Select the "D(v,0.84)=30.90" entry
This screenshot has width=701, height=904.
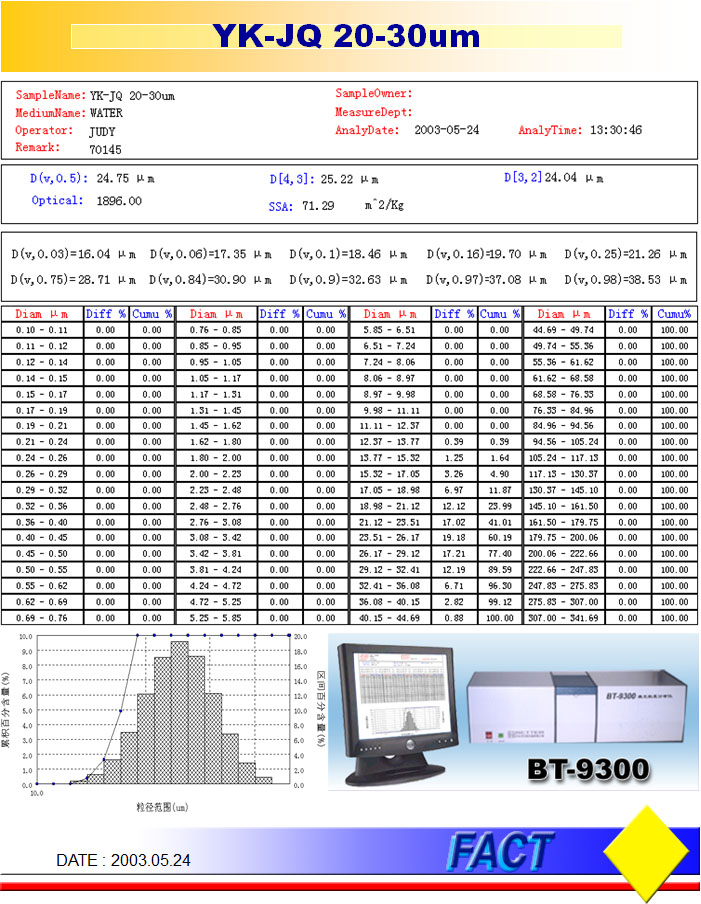point(210,280)
